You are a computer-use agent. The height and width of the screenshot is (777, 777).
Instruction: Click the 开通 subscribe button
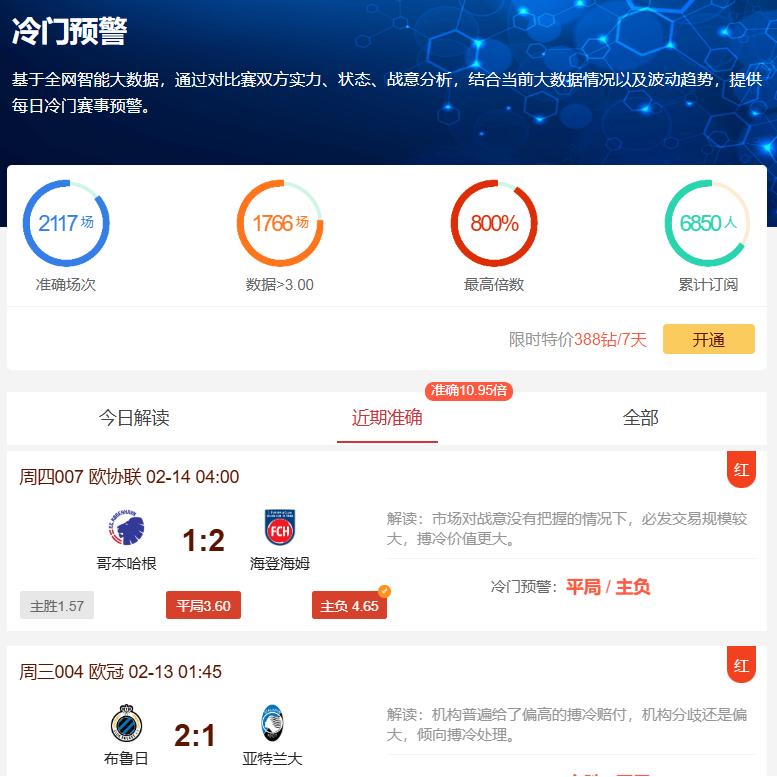click(709, 339)
